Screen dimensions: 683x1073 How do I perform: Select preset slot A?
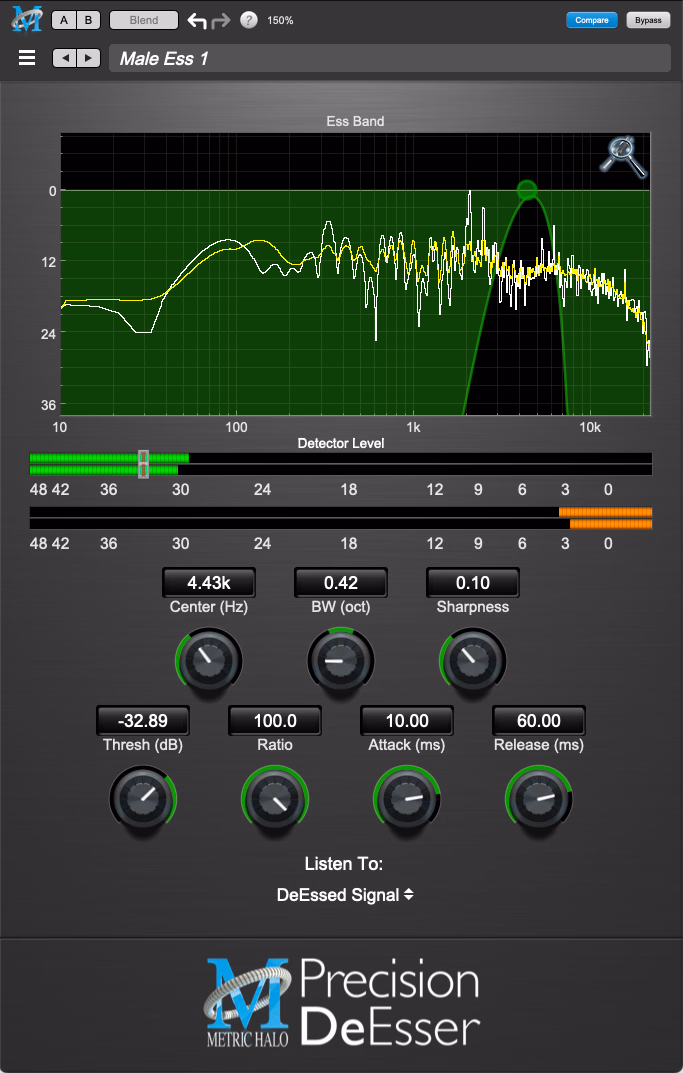point(64,20)
